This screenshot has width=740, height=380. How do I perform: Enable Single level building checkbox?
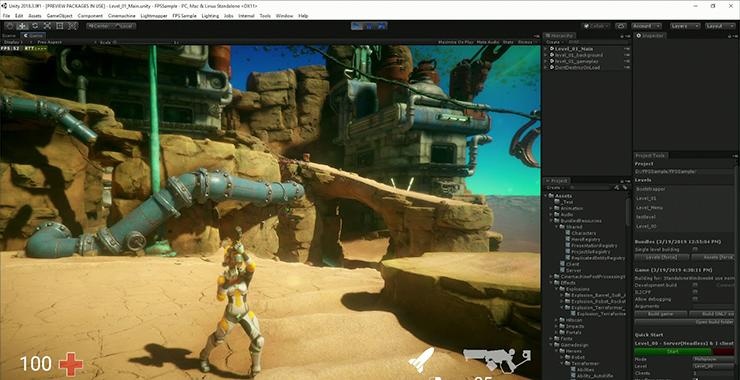(x=695, y=249)
